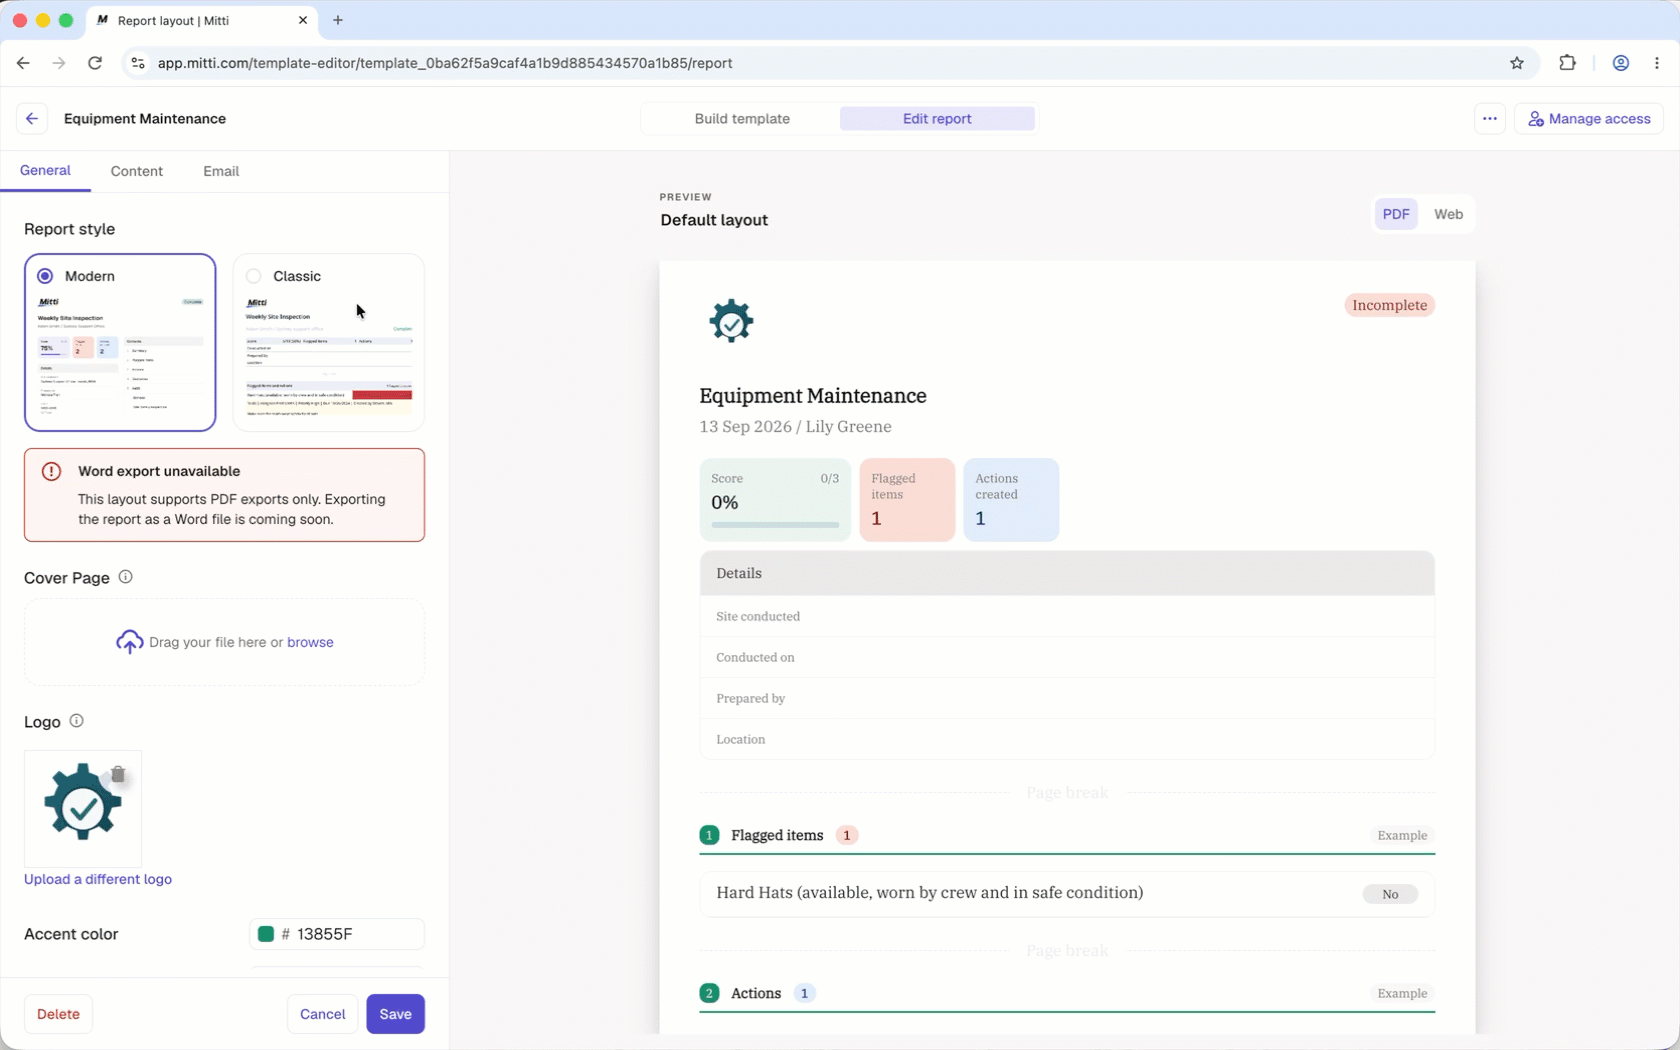
Task: Select the Modern report style radio
Action: coord(45,276)
